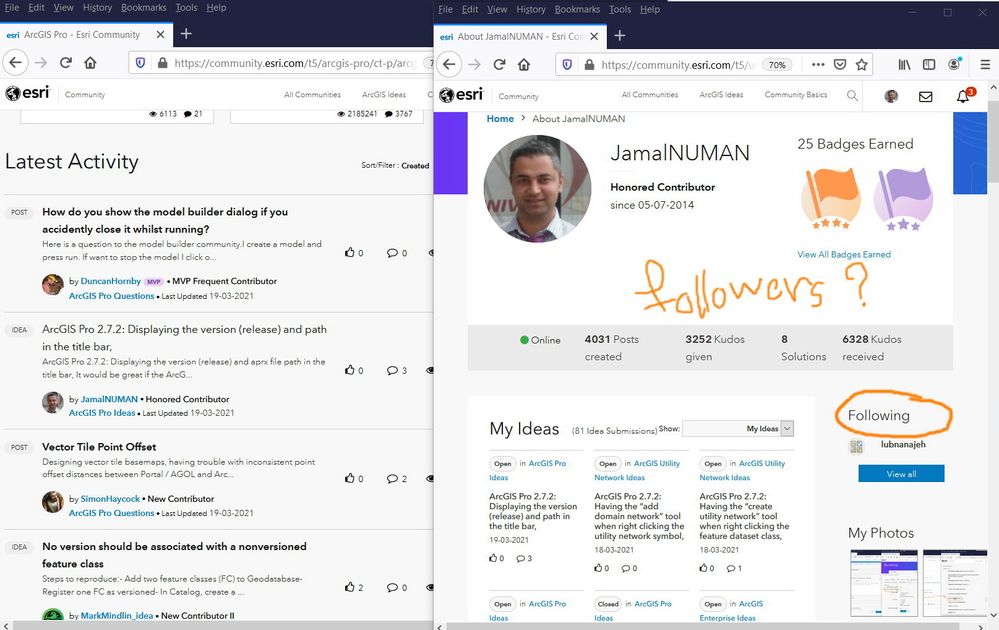
Task: Click All Communities in right window header
Action: pos(650,94)
